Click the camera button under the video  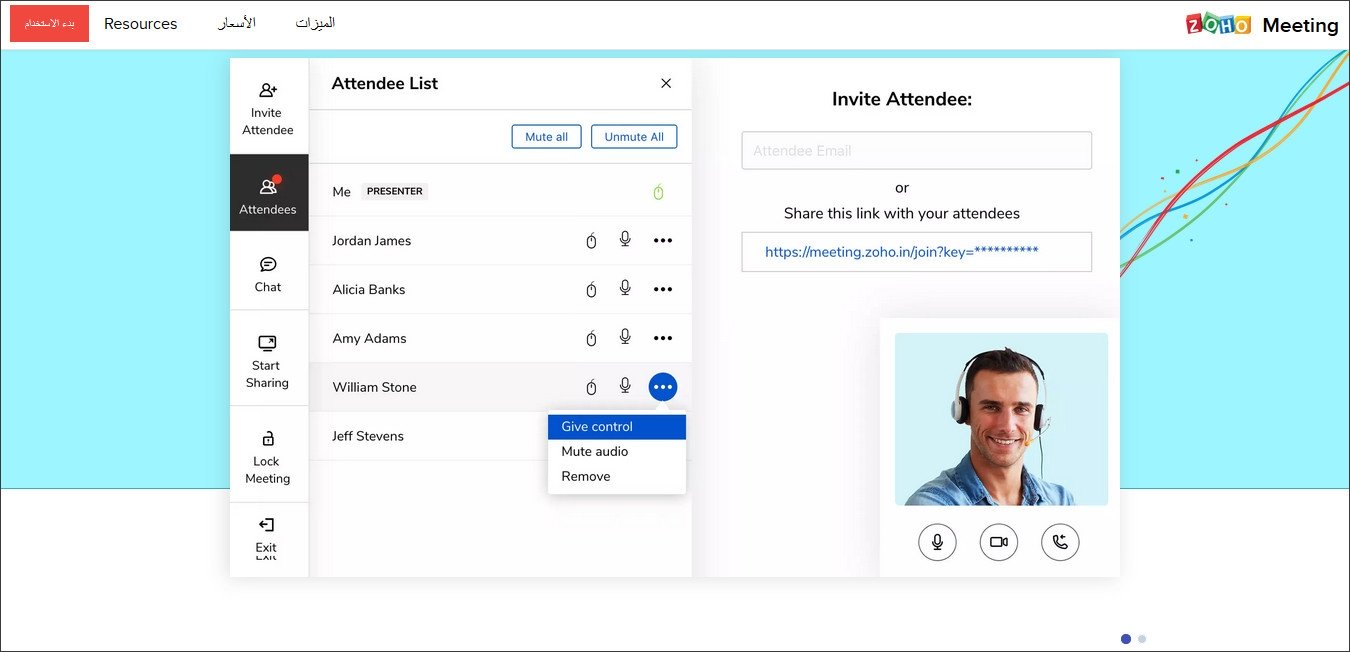[x=998, y=542]
